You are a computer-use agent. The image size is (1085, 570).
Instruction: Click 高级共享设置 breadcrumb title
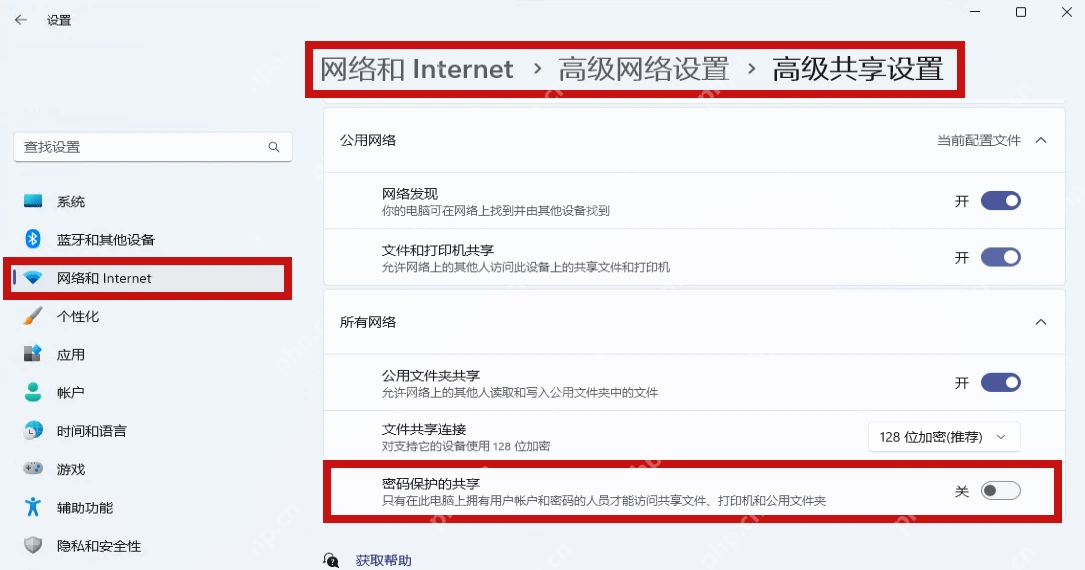click(858, 69)
